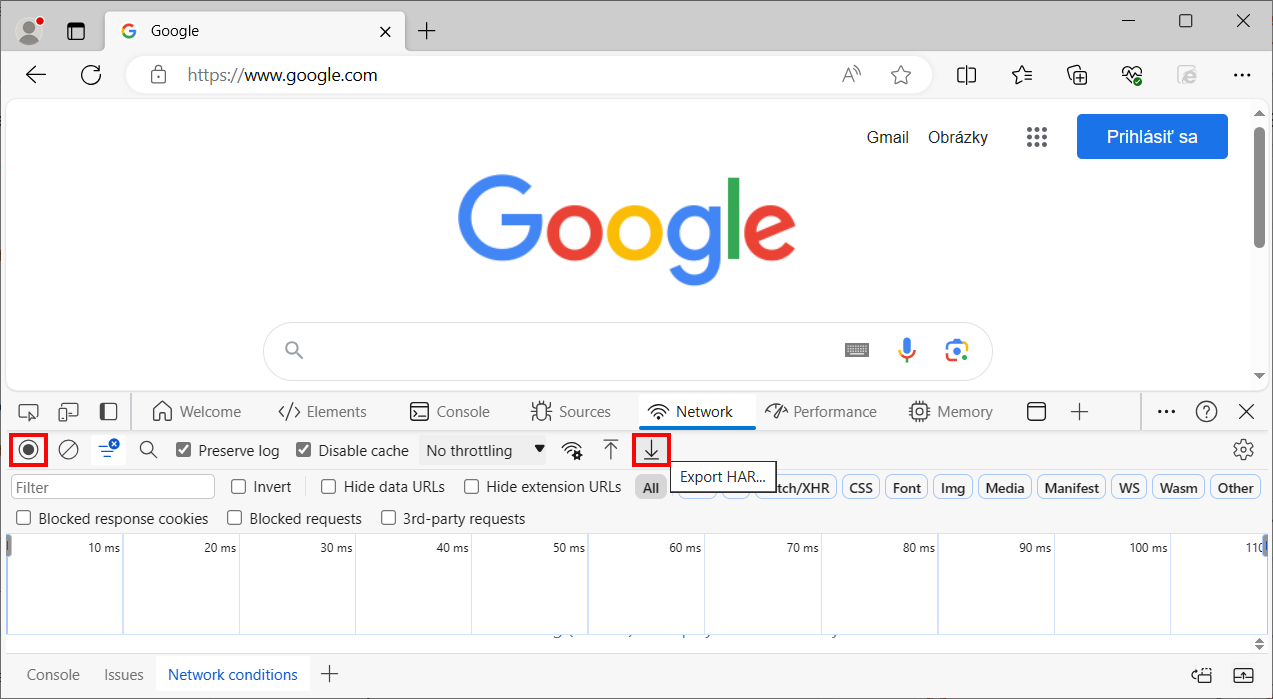This screenshot has height=699, width=1273.
Task: Export HAR with download arrow
Action: tap(651, 450)
